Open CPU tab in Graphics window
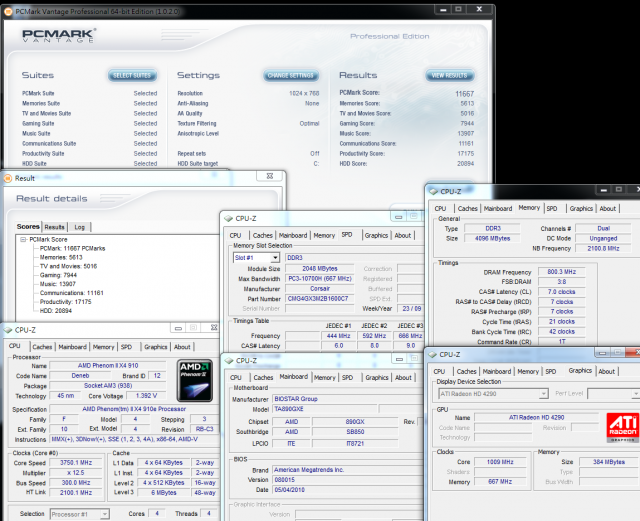 click(439, 372)
